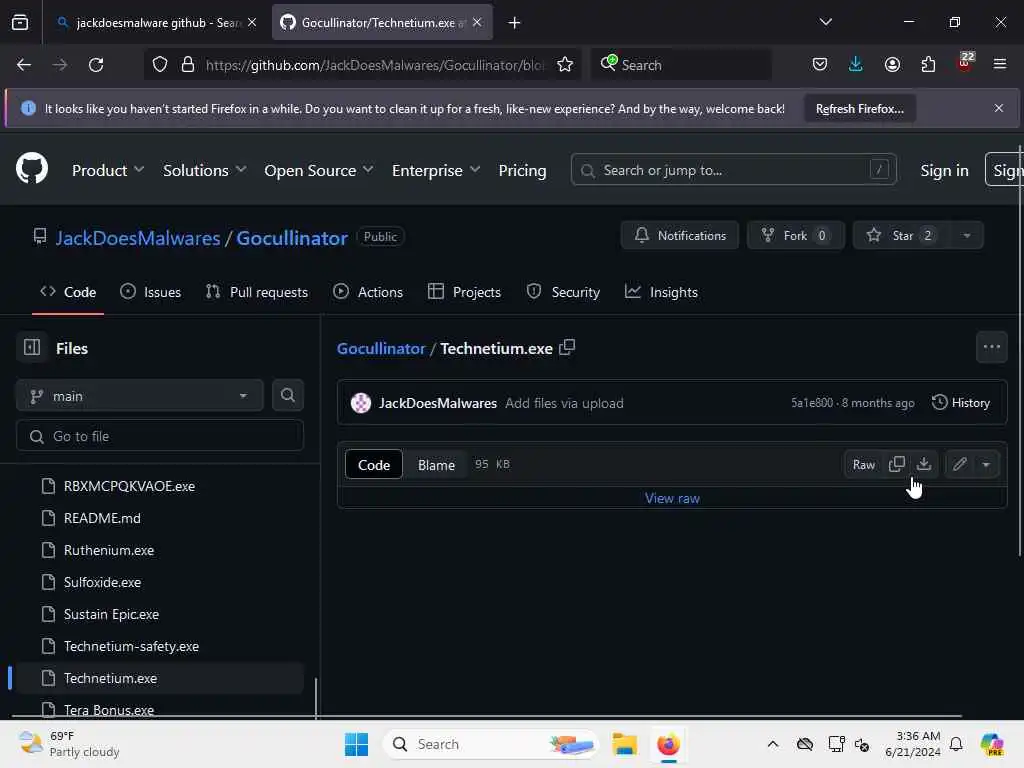Expand the Enterprise menu
The height and width of the screenshot is (768, 1024).
click(x=436, y=170)
